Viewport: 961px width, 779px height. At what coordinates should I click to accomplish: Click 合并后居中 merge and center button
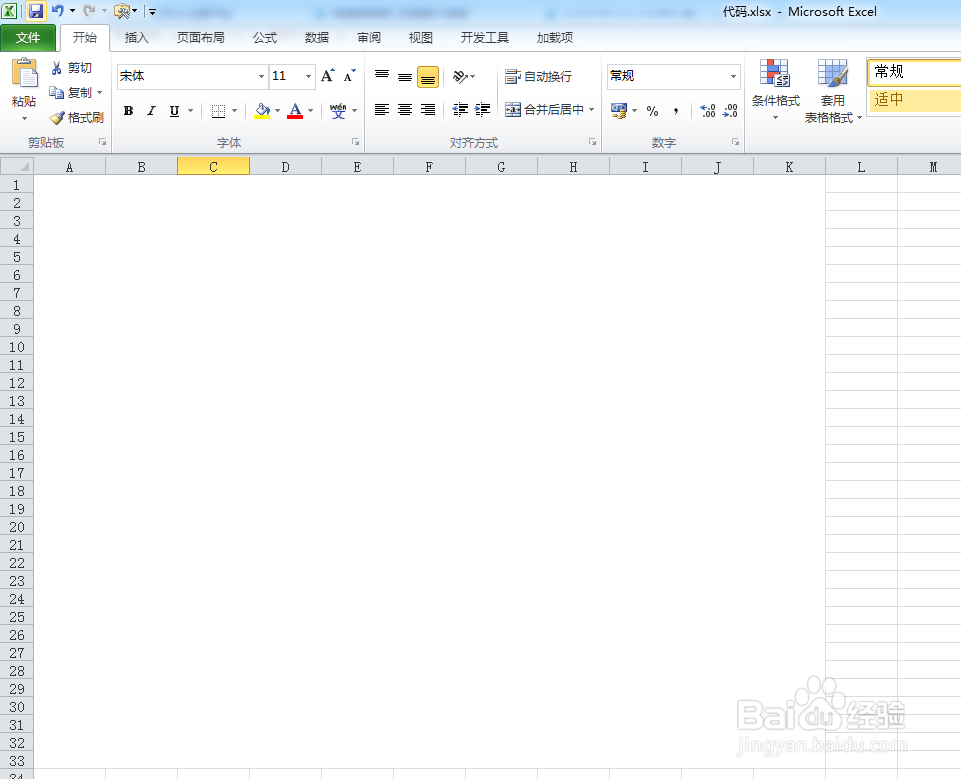click(x=544, y=110)
